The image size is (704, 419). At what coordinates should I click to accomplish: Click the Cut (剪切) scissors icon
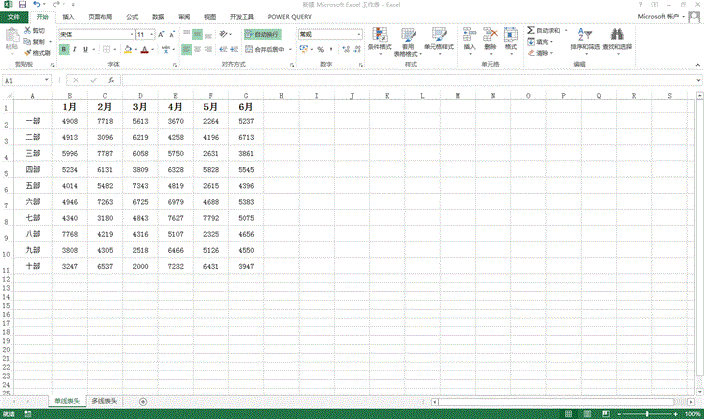[x=29, y=32]
